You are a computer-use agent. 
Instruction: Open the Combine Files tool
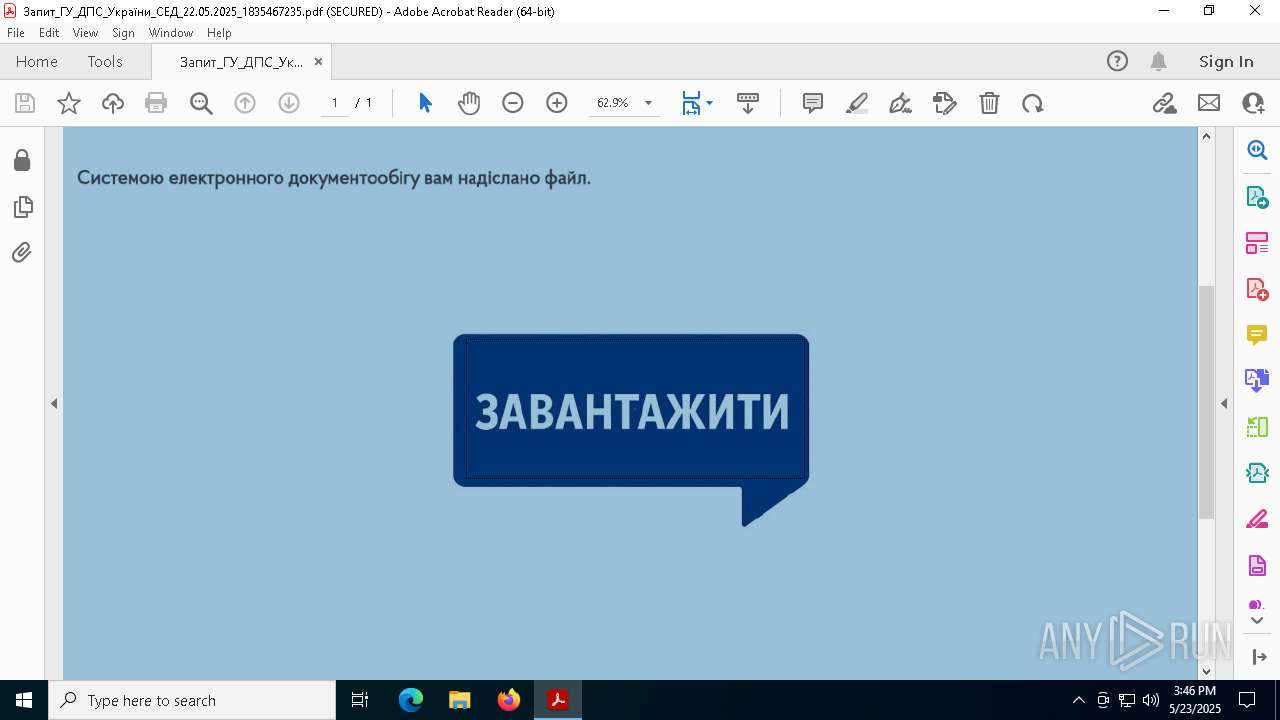tap(1257, 380)
